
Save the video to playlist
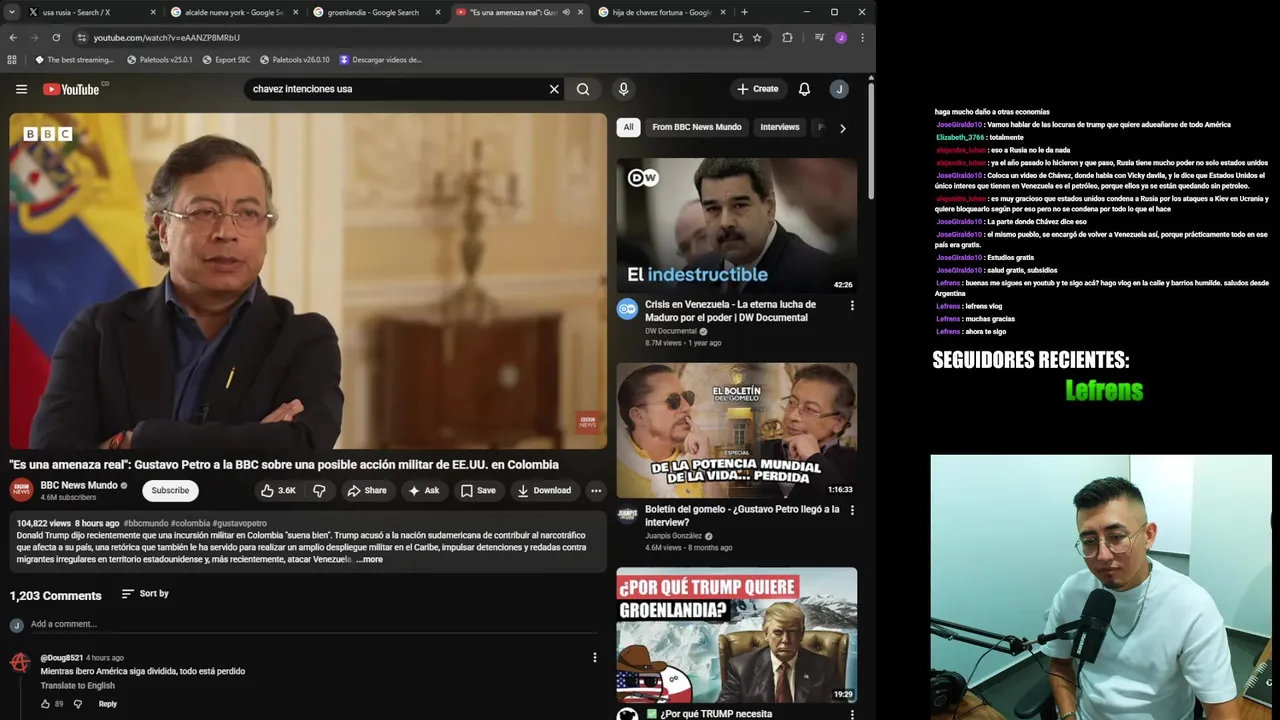478,490
